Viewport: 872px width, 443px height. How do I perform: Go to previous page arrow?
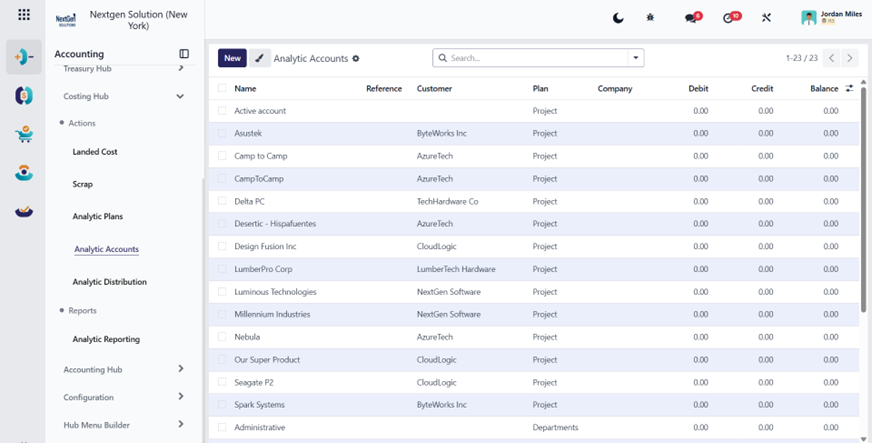(831, 58)
